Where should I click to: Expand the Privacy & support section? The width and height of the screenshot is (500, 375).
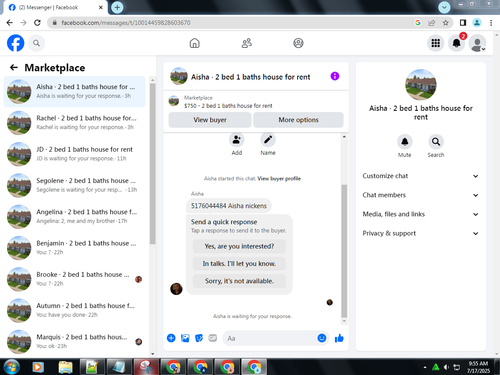(421, 233)
